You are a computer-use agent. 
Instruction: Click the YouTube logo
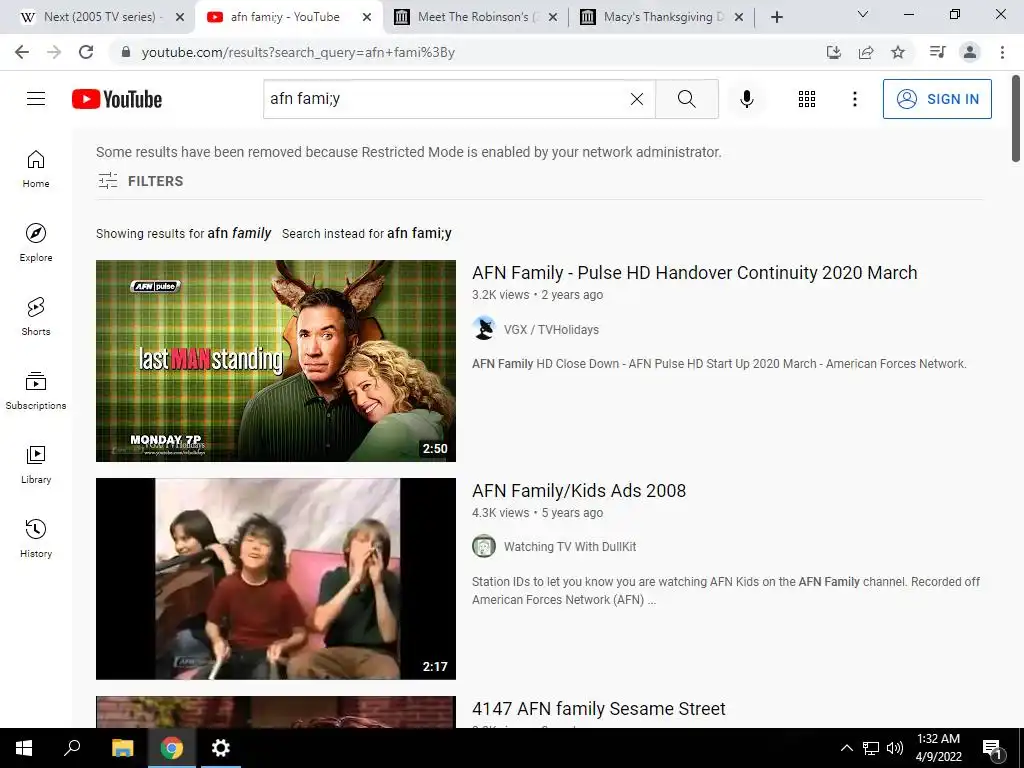point(117,99)
